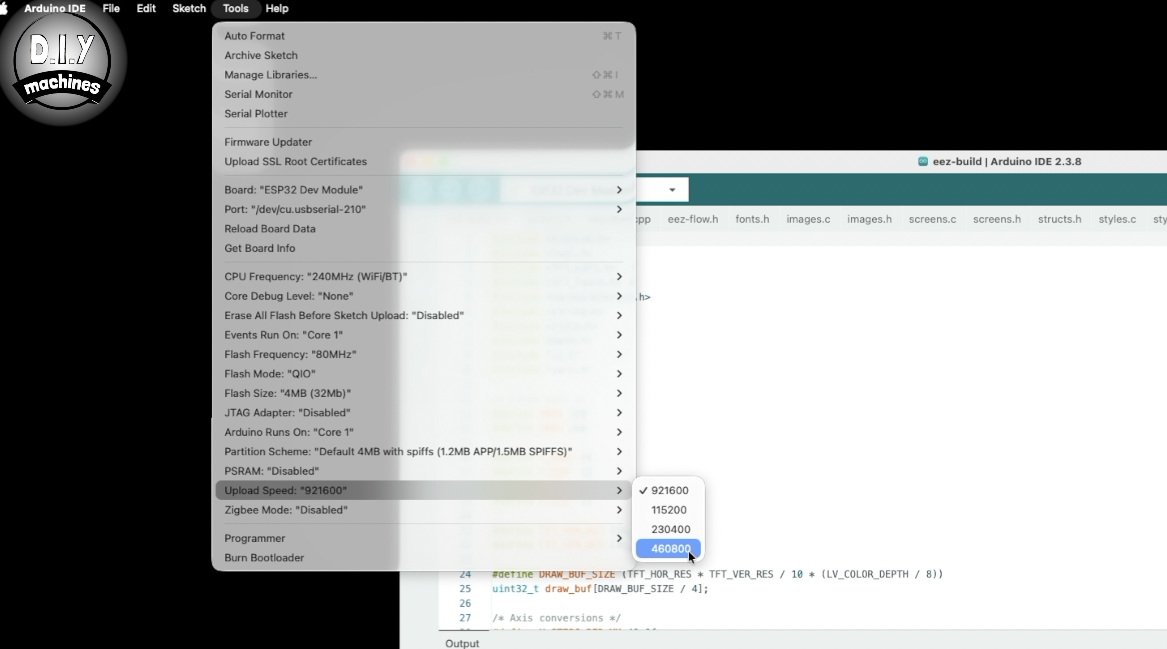Open the Edit menu

click(146, 8)
